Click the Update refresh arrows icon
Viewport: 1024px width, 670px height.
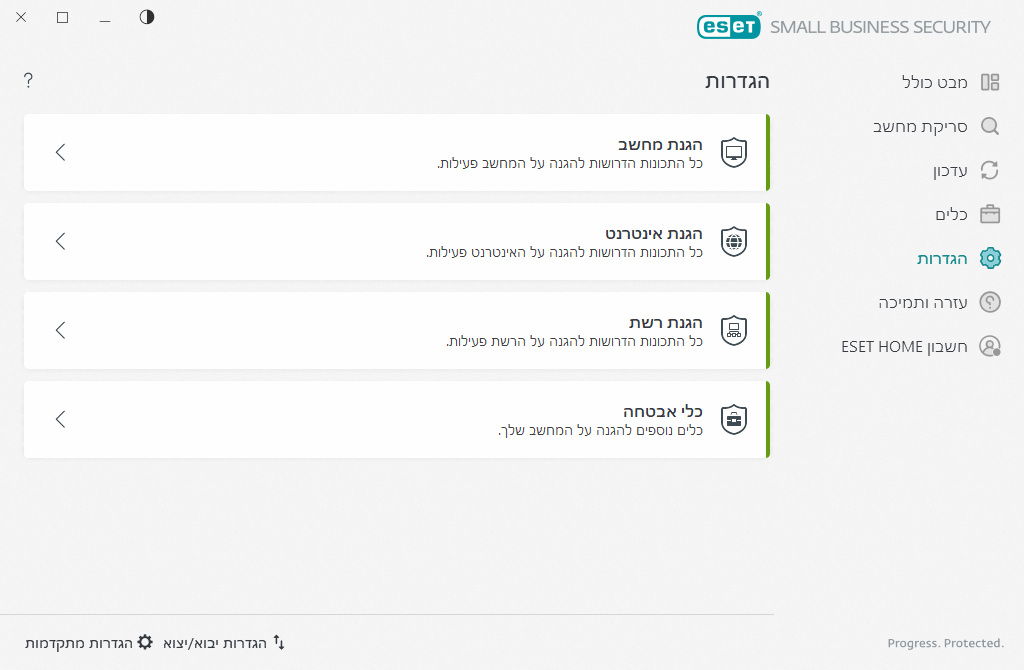990,170
